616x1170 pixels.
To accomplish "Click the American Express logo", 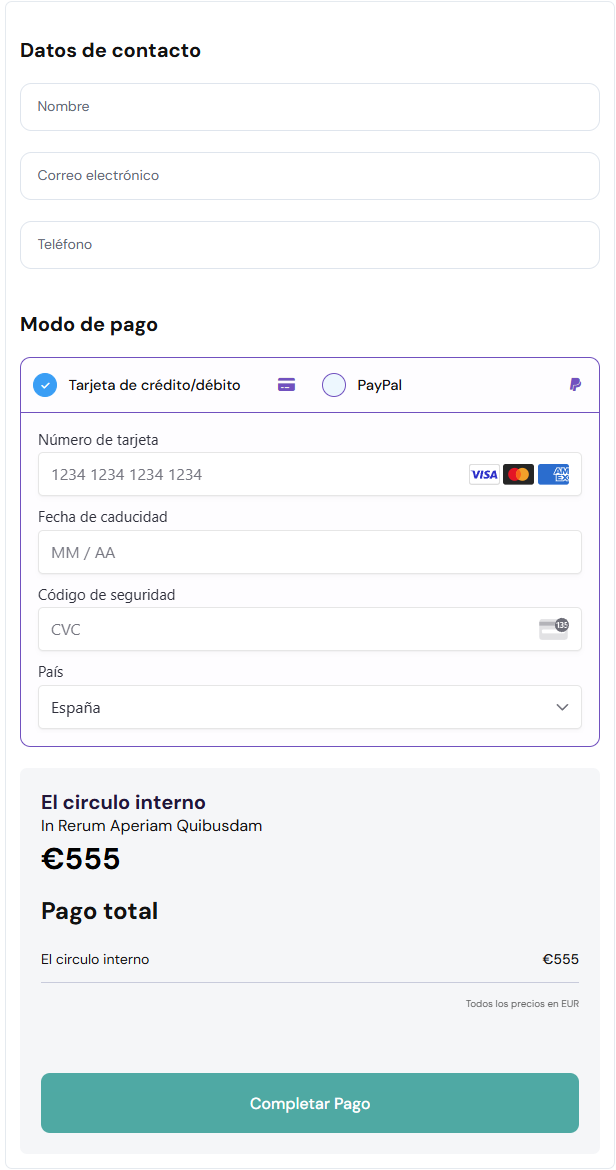I will point(553,475).
